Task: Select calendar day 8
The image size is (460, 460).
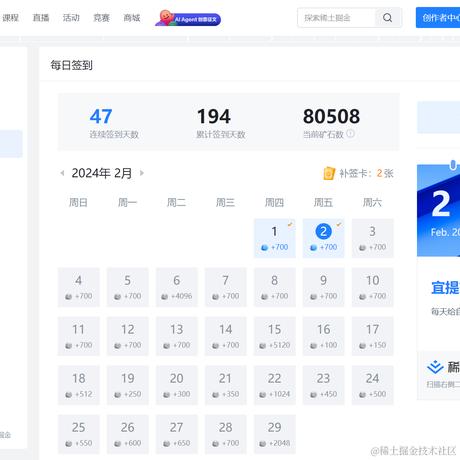Action: 275,287
